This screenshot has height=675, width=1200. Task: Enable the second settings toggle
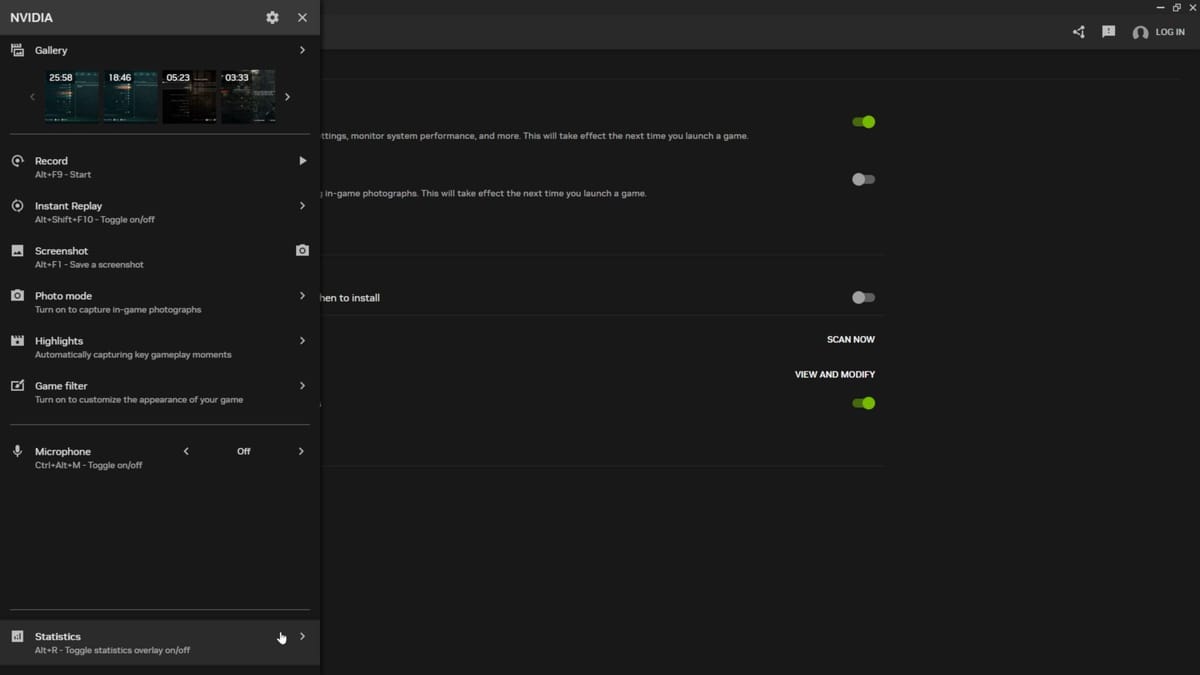pos(862,179)
